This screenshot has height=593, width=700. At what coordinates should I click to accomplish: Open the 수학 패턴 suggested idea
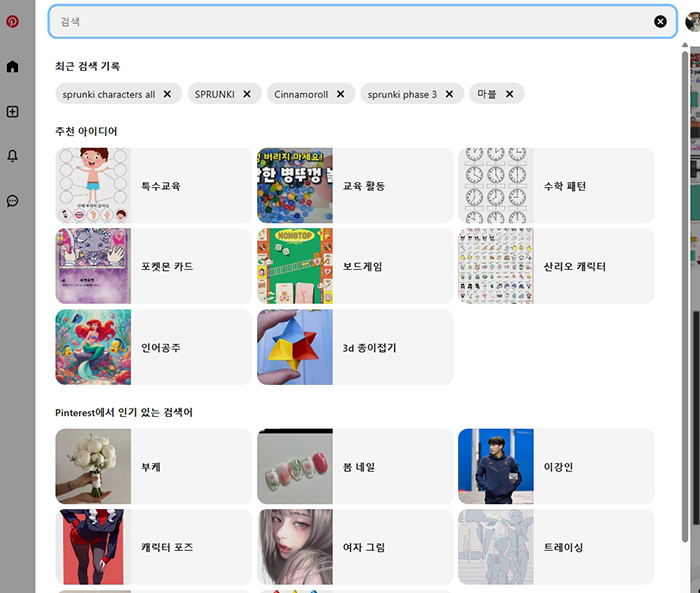[x=556, y=185]
